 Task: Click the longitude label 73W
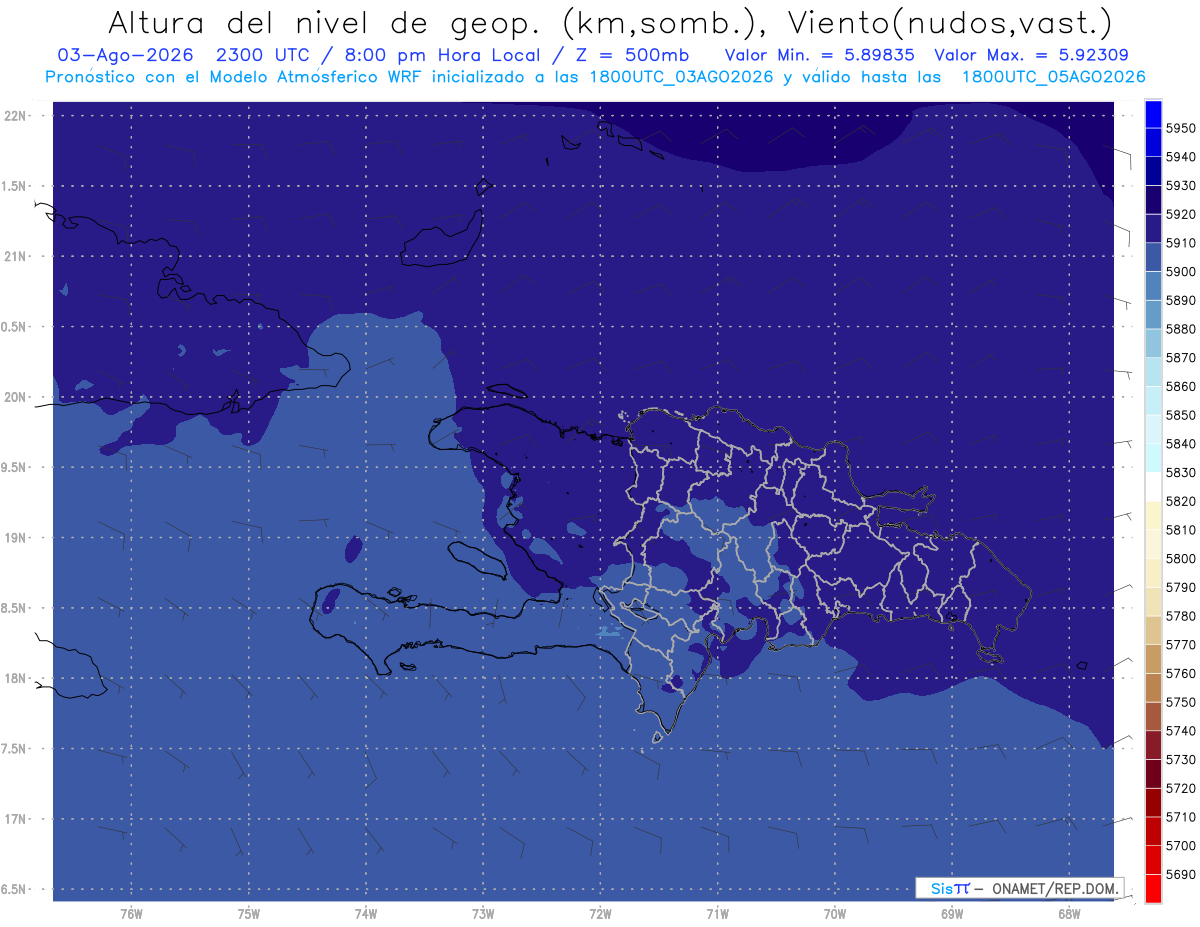tap(483, 914)
